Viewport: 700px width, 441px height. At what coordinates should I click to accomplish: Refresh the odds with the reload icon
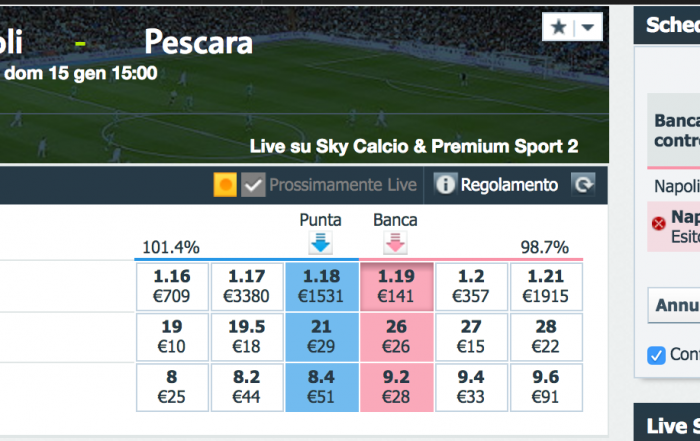click(x=583, y=184)
